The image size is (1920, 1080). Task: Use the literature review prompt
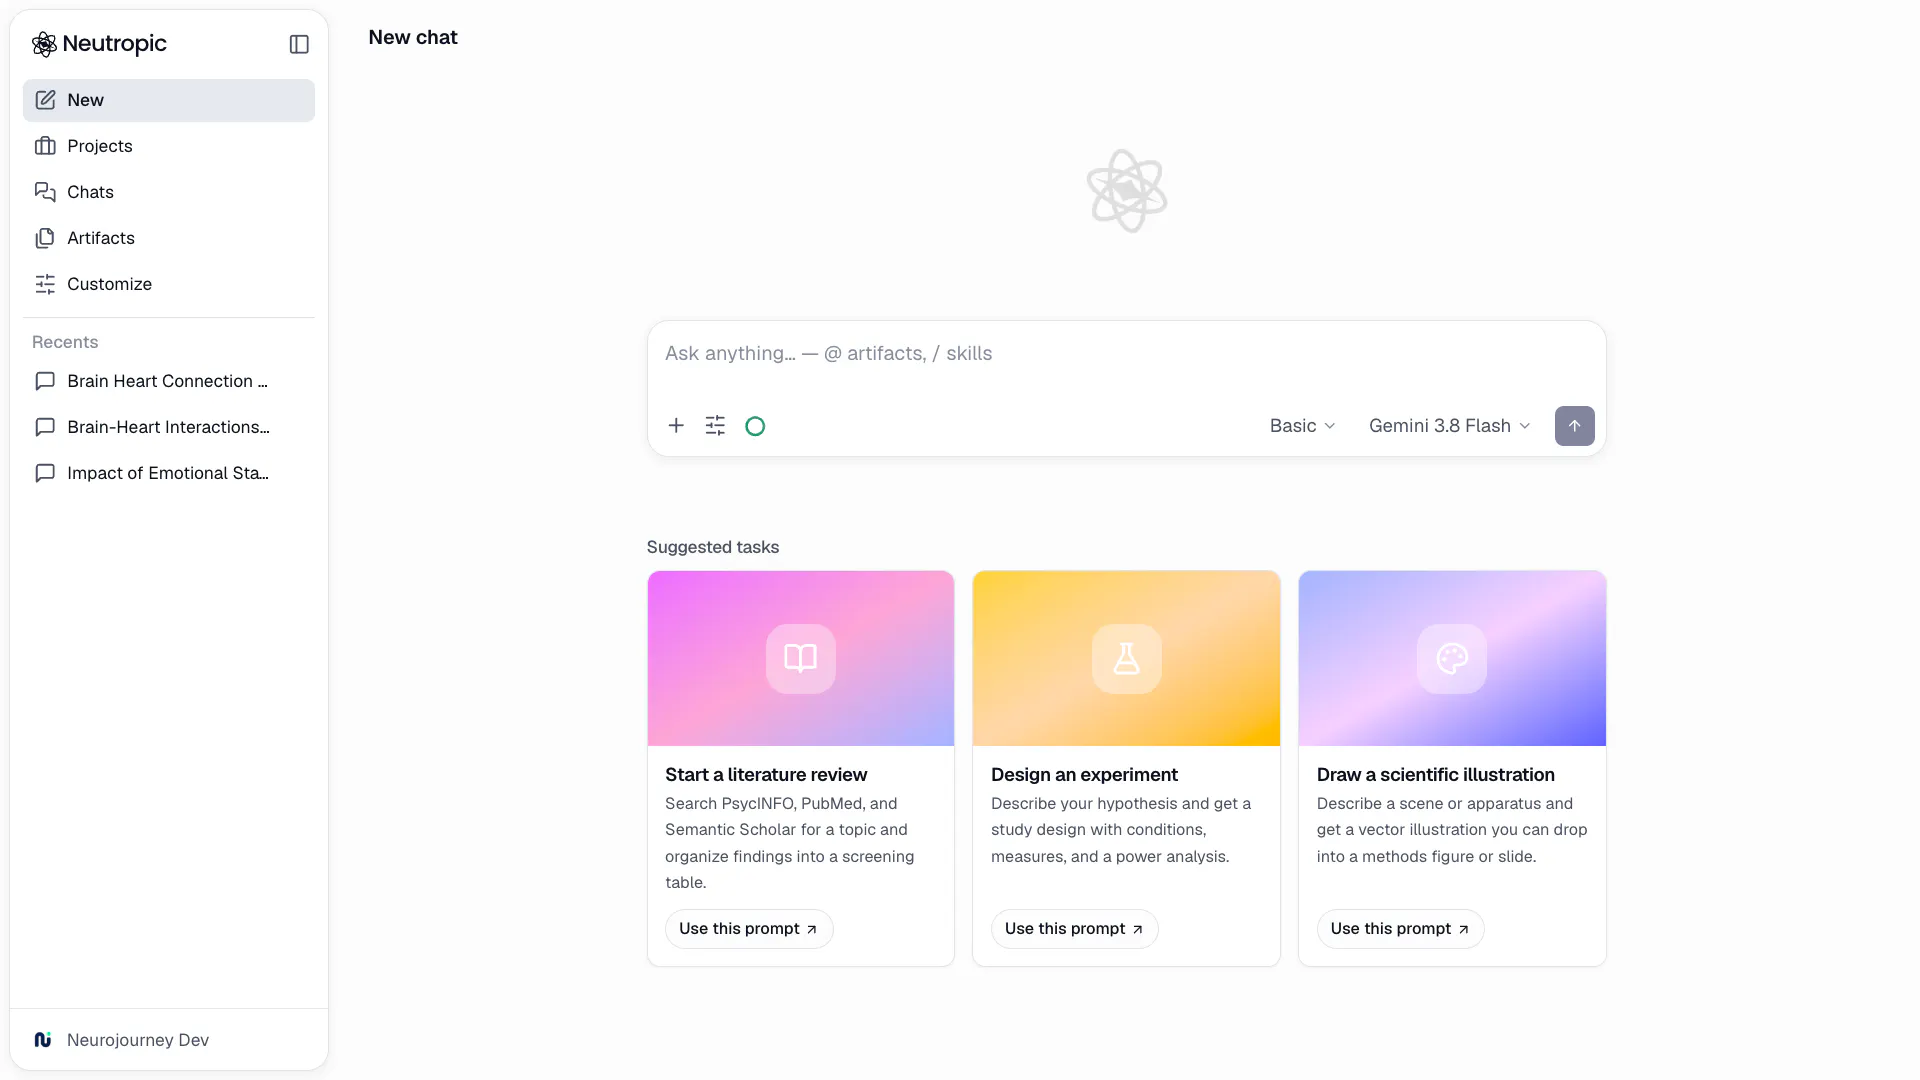pyautogui.click(x=748, y=929)
